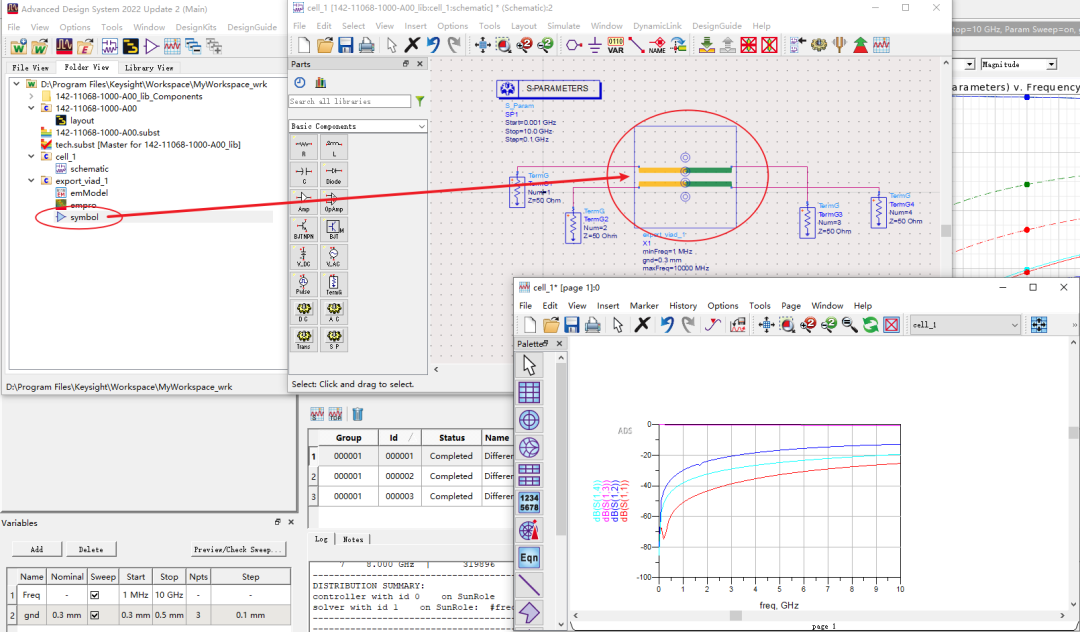Click the Add button in Variables panel
The width and height of the screenshot is (1080, 632).
coord(37,549)
